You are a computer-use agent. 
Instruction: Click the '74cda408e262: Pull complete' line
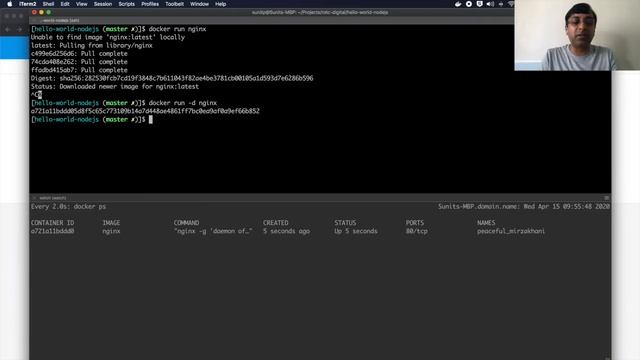pos(79,62)
